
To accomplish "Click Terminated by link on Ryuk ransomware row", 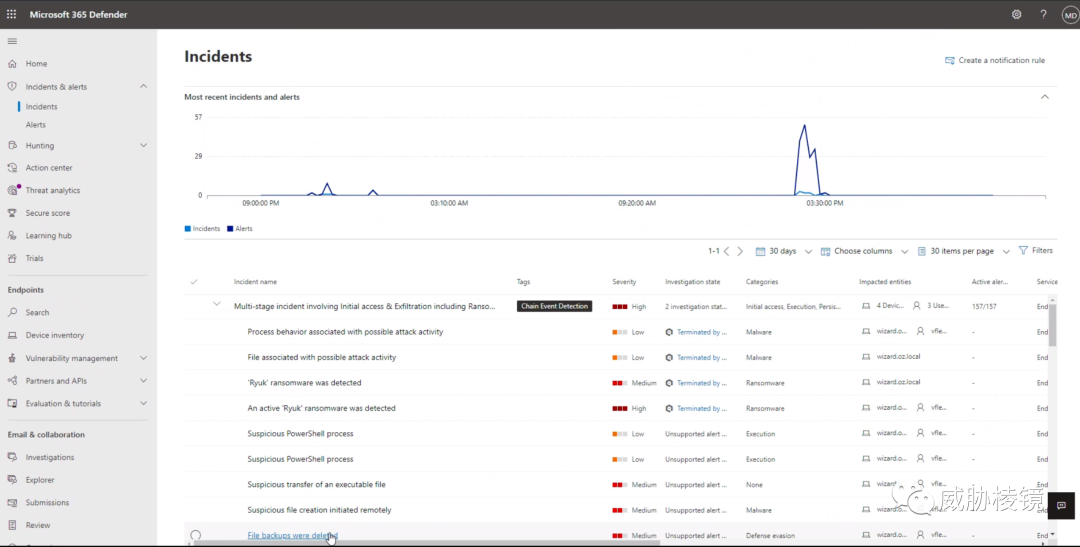I will [701, 383].
